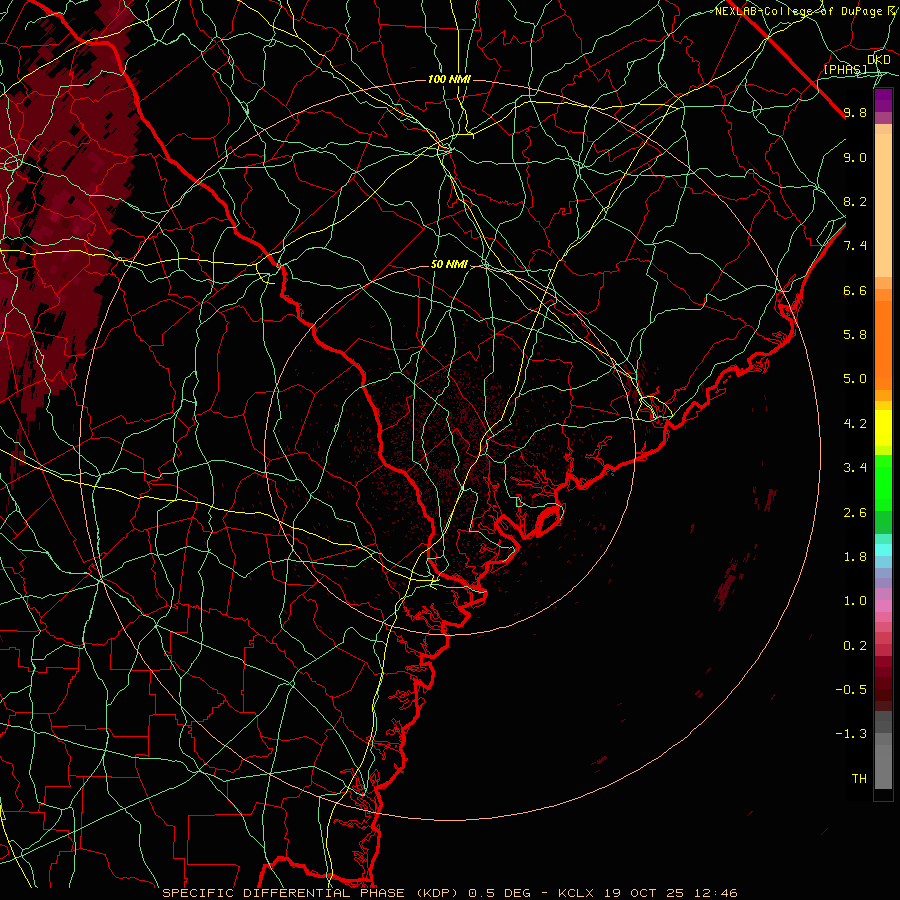Screen dimensions: 900x900
Task: Click the "1.8" color scale value
Action: point(855,557)
